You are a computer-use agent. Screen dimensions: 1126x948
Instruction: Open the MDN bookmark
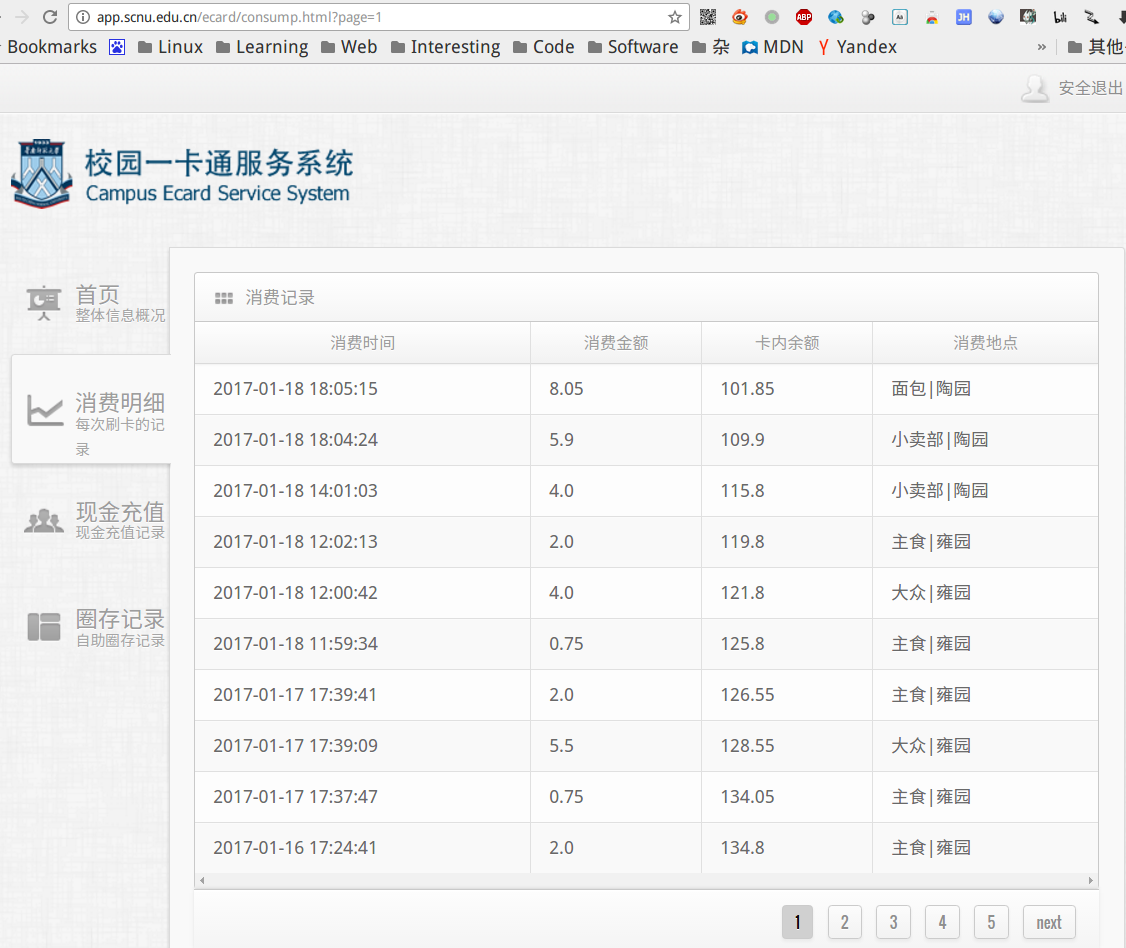(773, 47)
